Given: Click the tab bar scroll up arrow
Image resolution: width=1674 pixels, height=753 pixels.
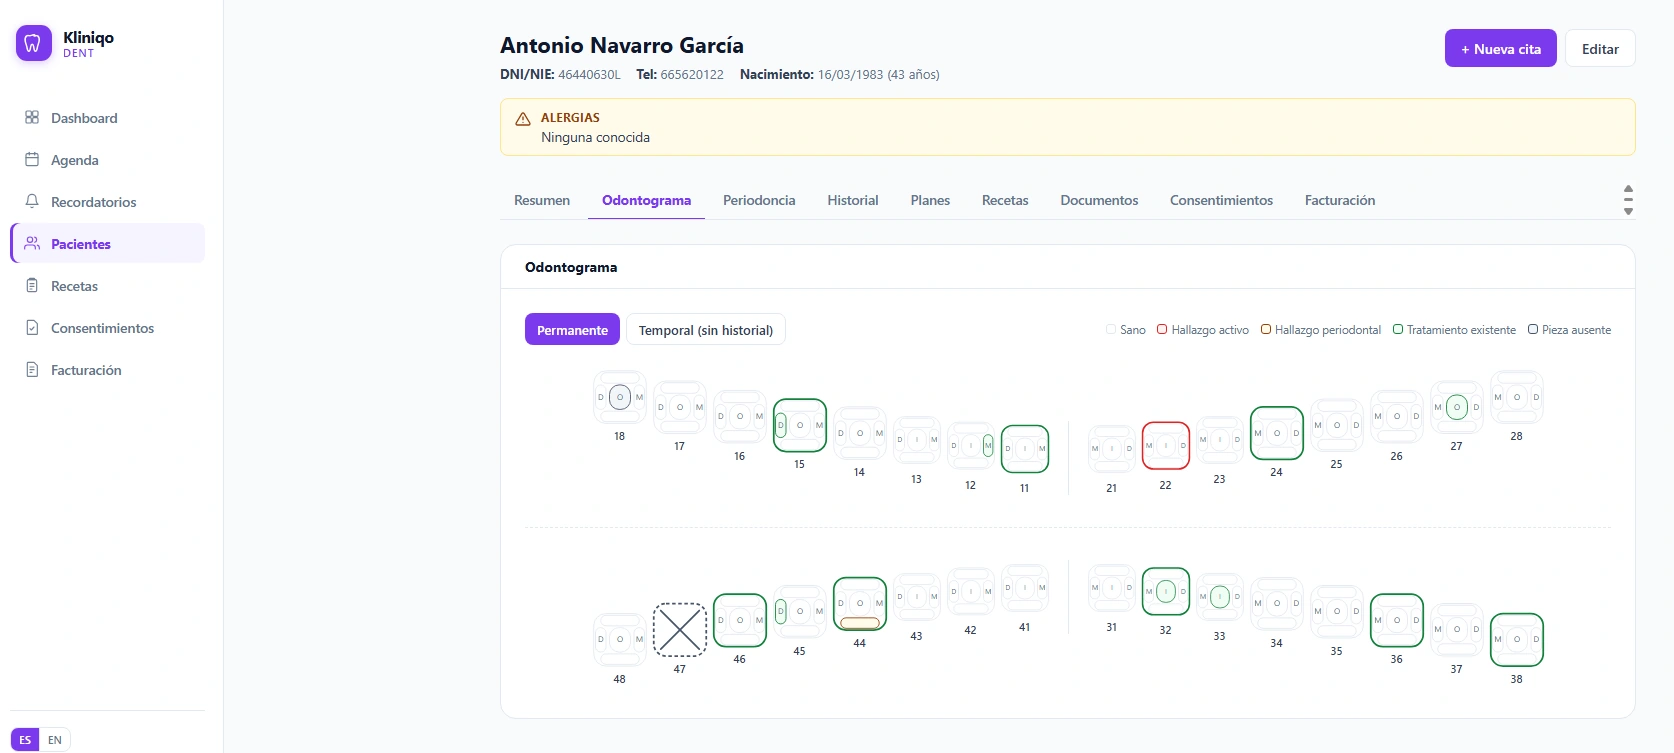Looking at the screenshot, I should pos(1628,189).
